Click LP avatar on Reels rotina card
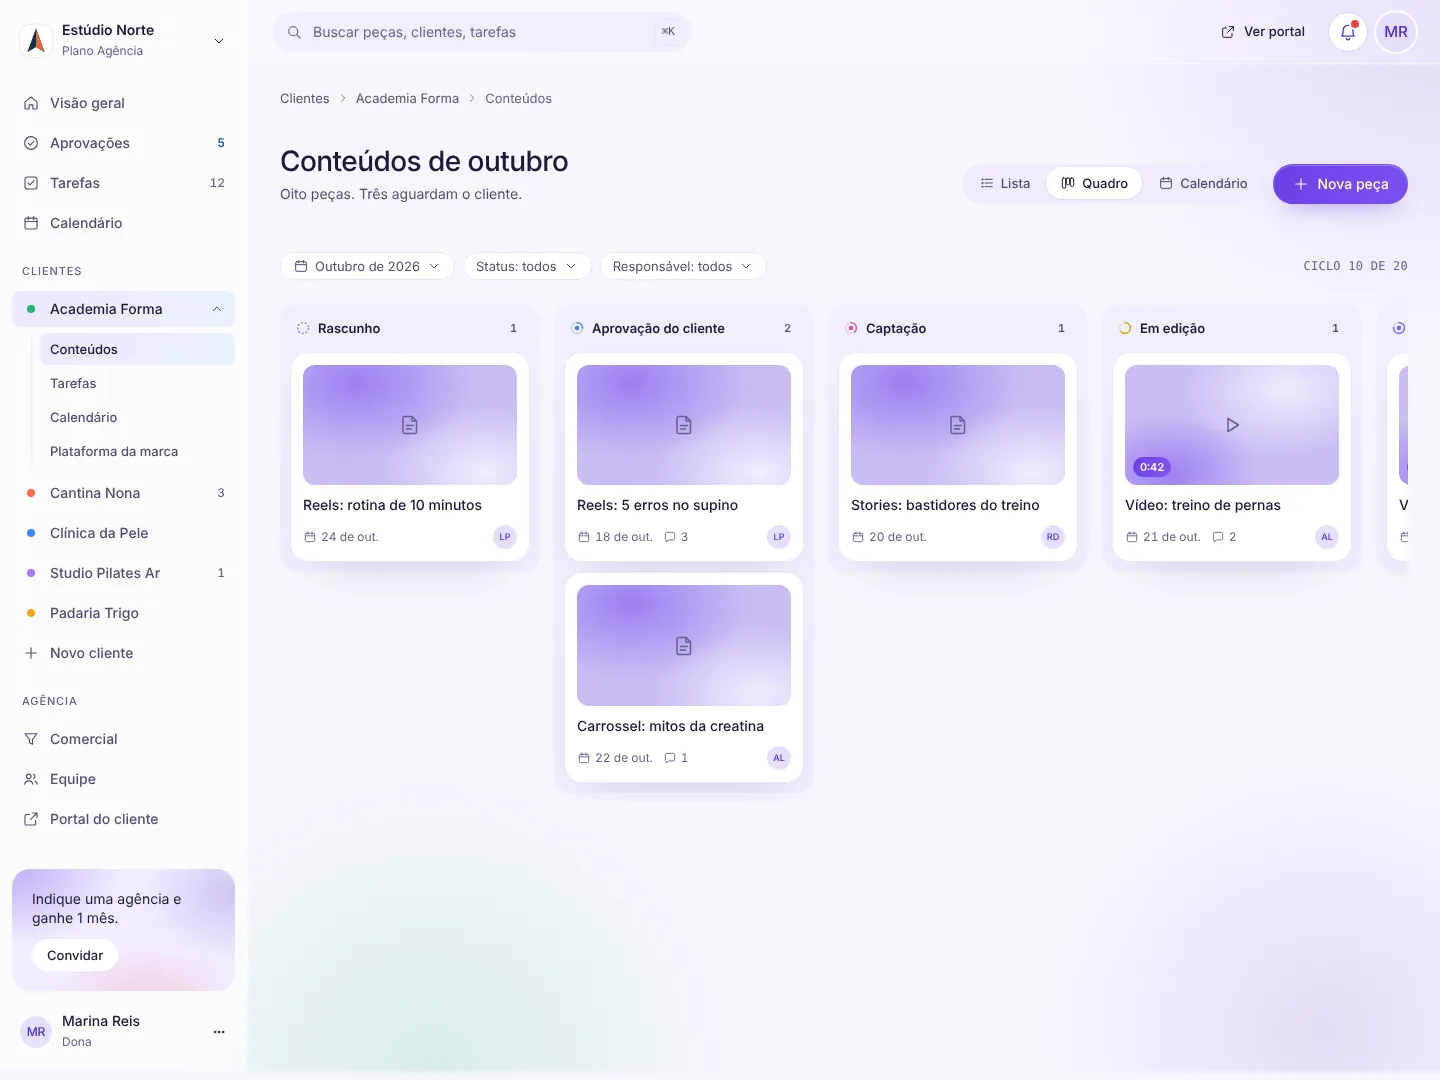 pyautogui.click(x=505, y=537)
